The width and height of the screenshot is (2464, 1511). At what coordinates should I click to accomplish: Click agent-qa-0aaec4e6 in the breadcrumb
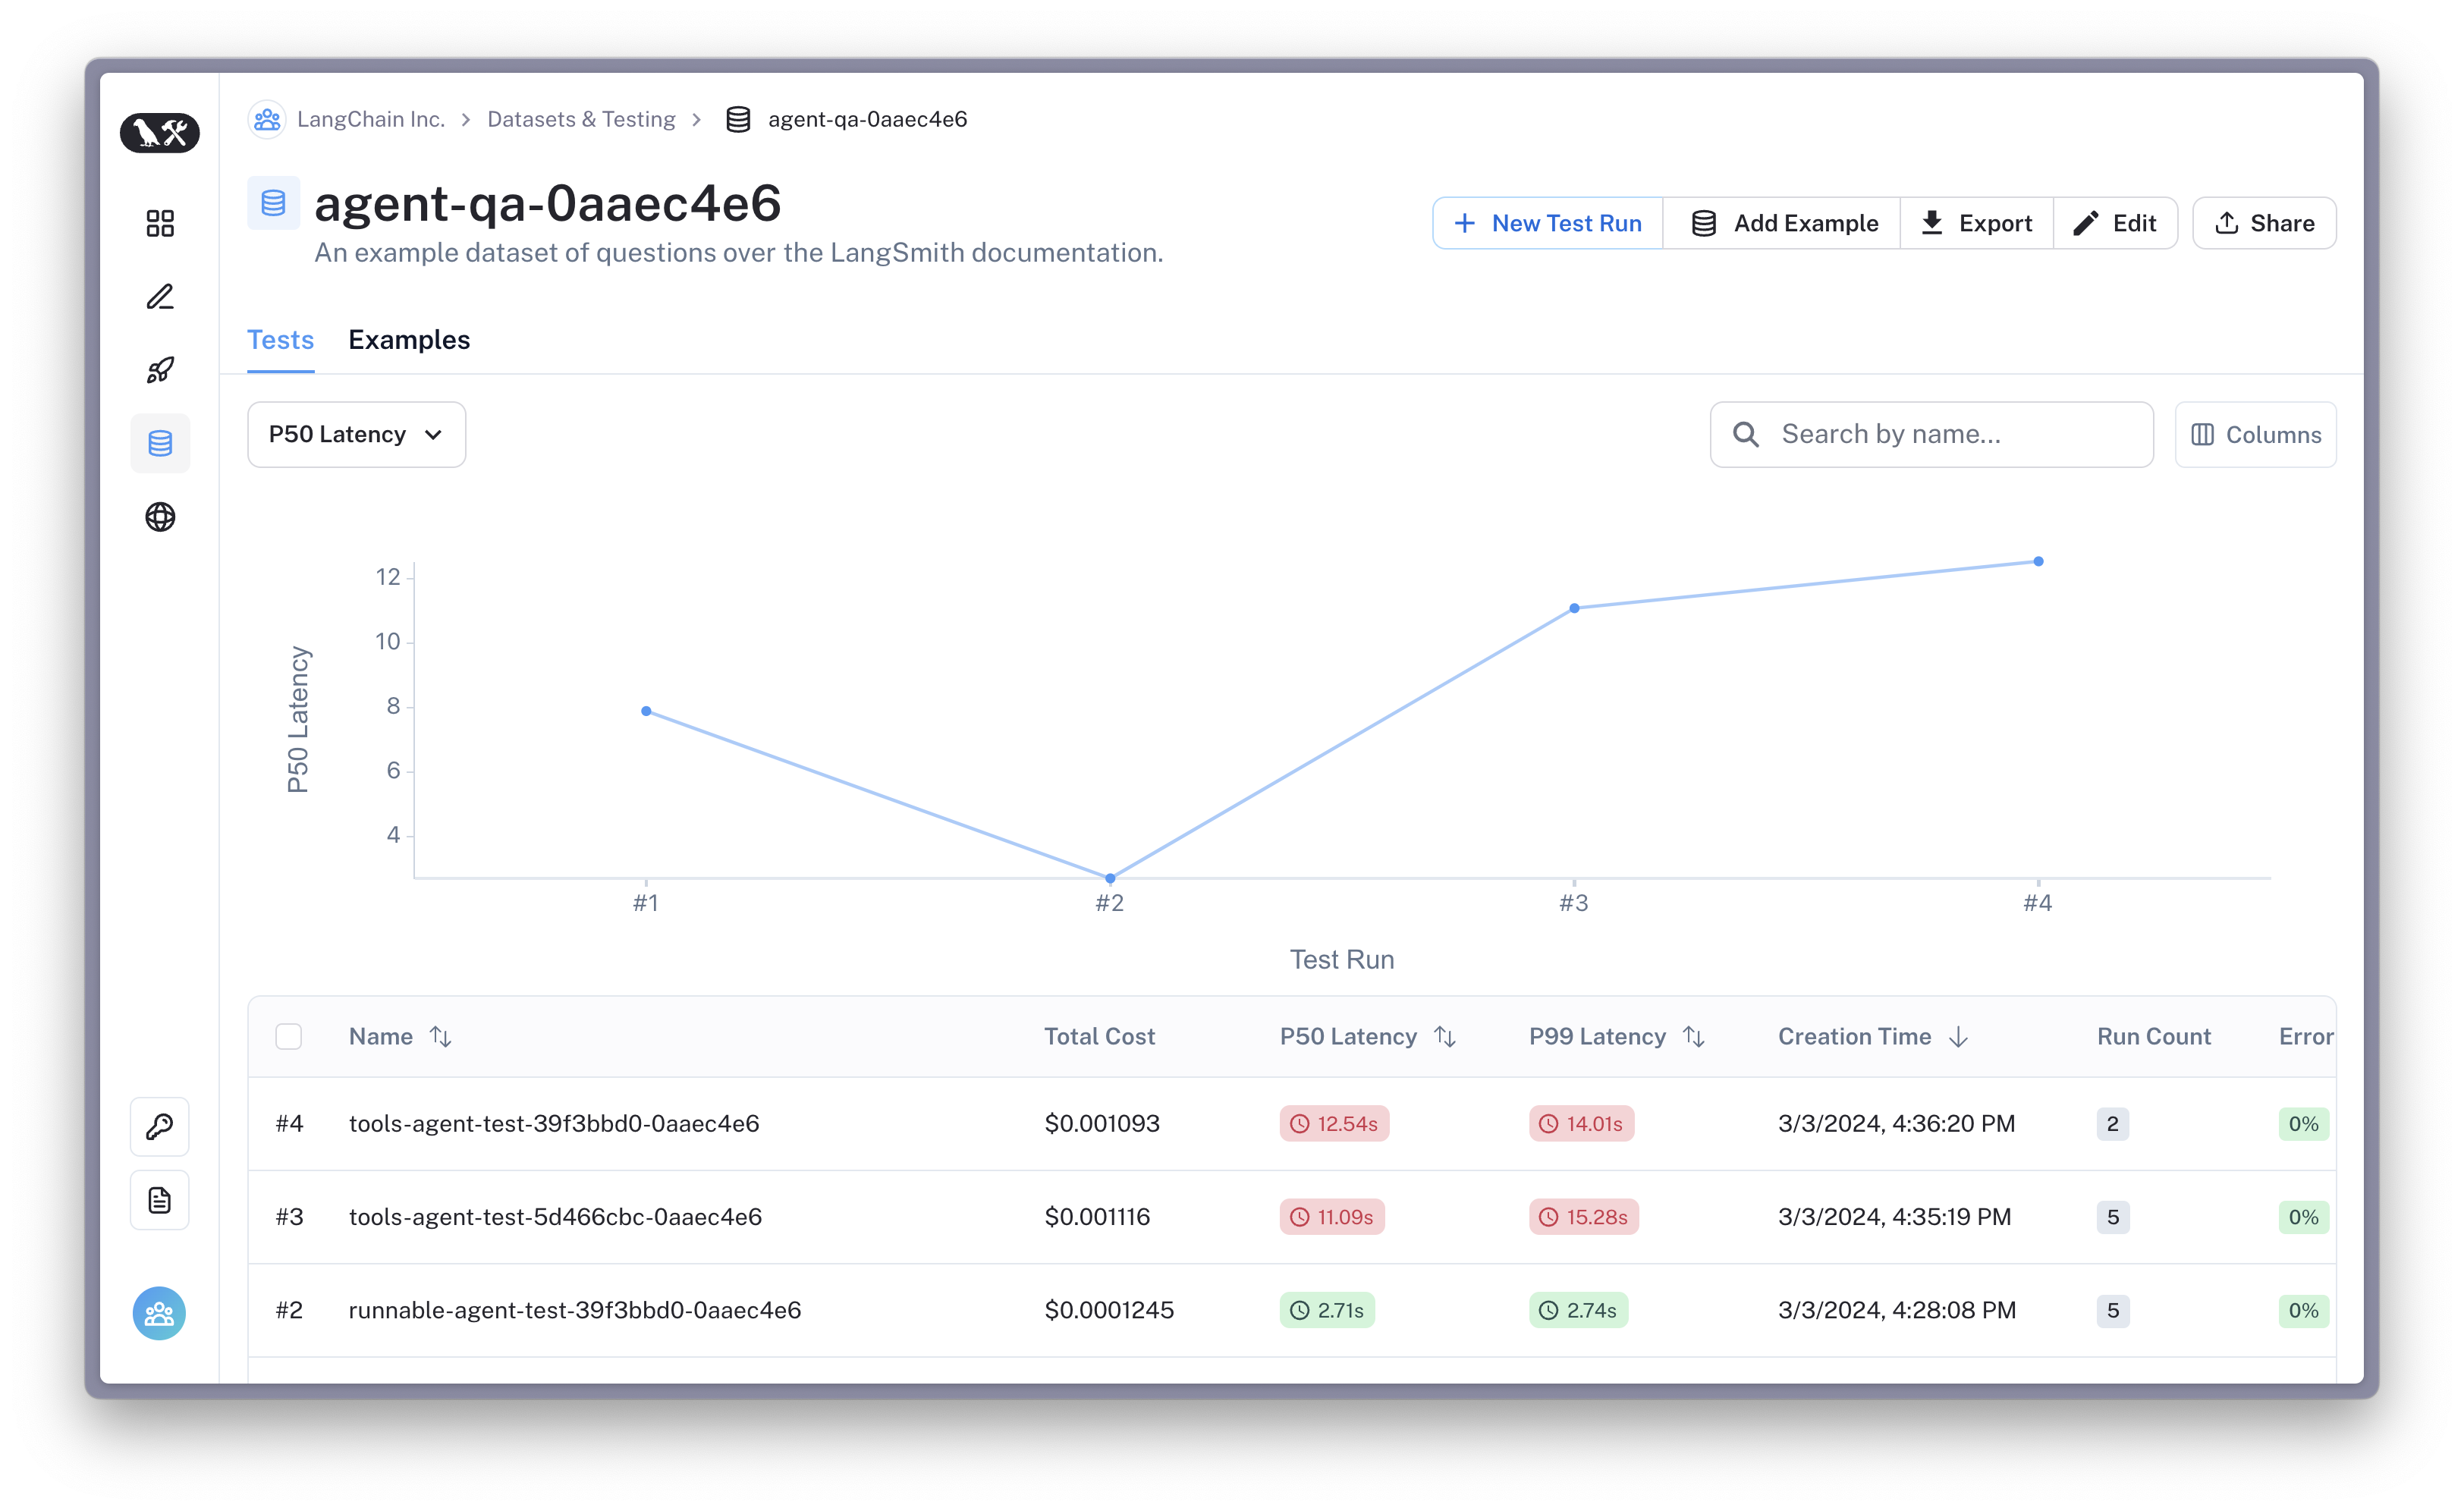tap(868, 119)
